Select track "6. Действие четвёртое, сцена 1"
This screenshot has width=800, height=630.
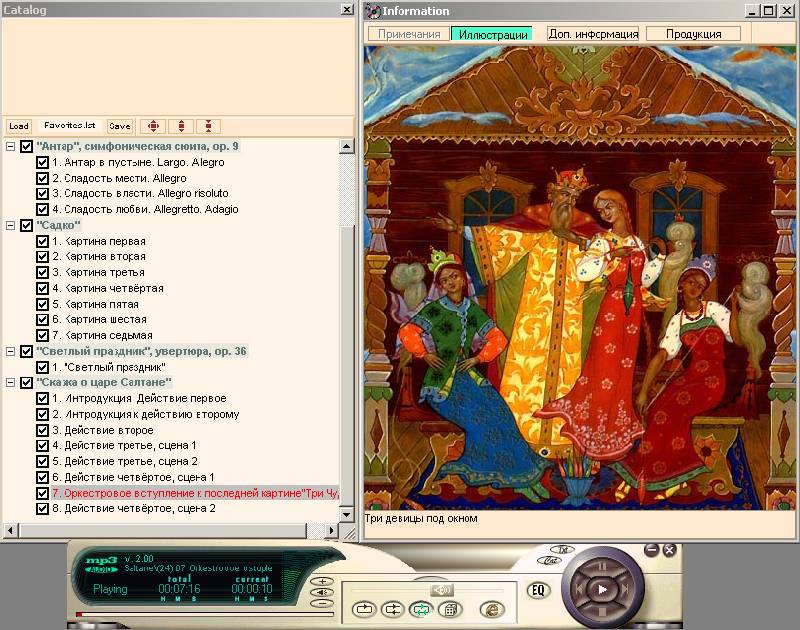(133, 477)
